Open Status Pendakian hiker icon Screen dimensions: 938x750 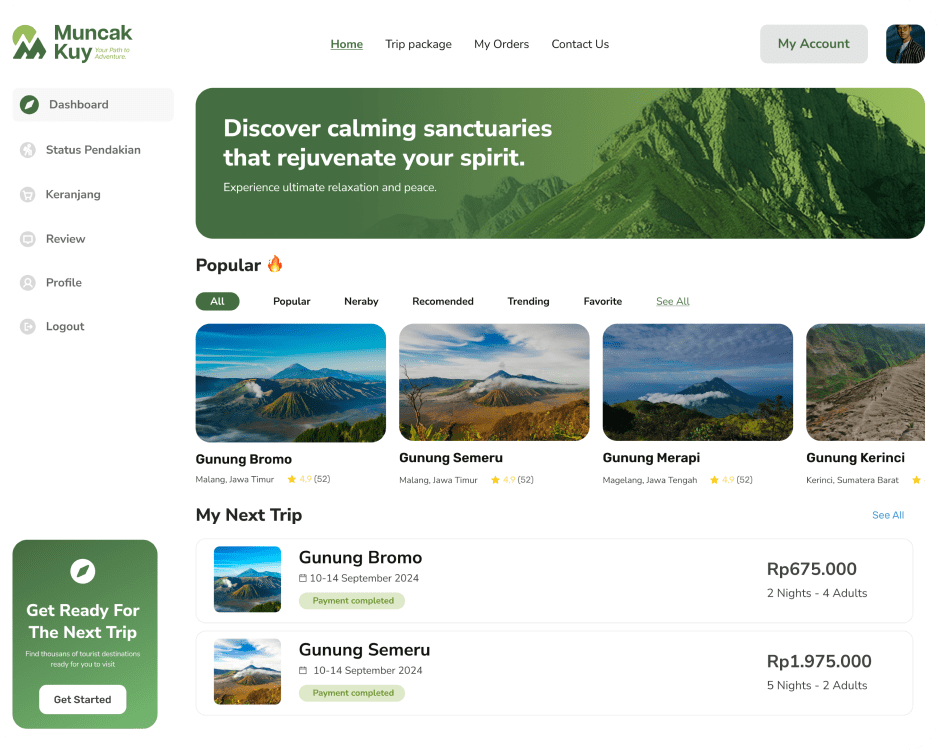(28, 150)
